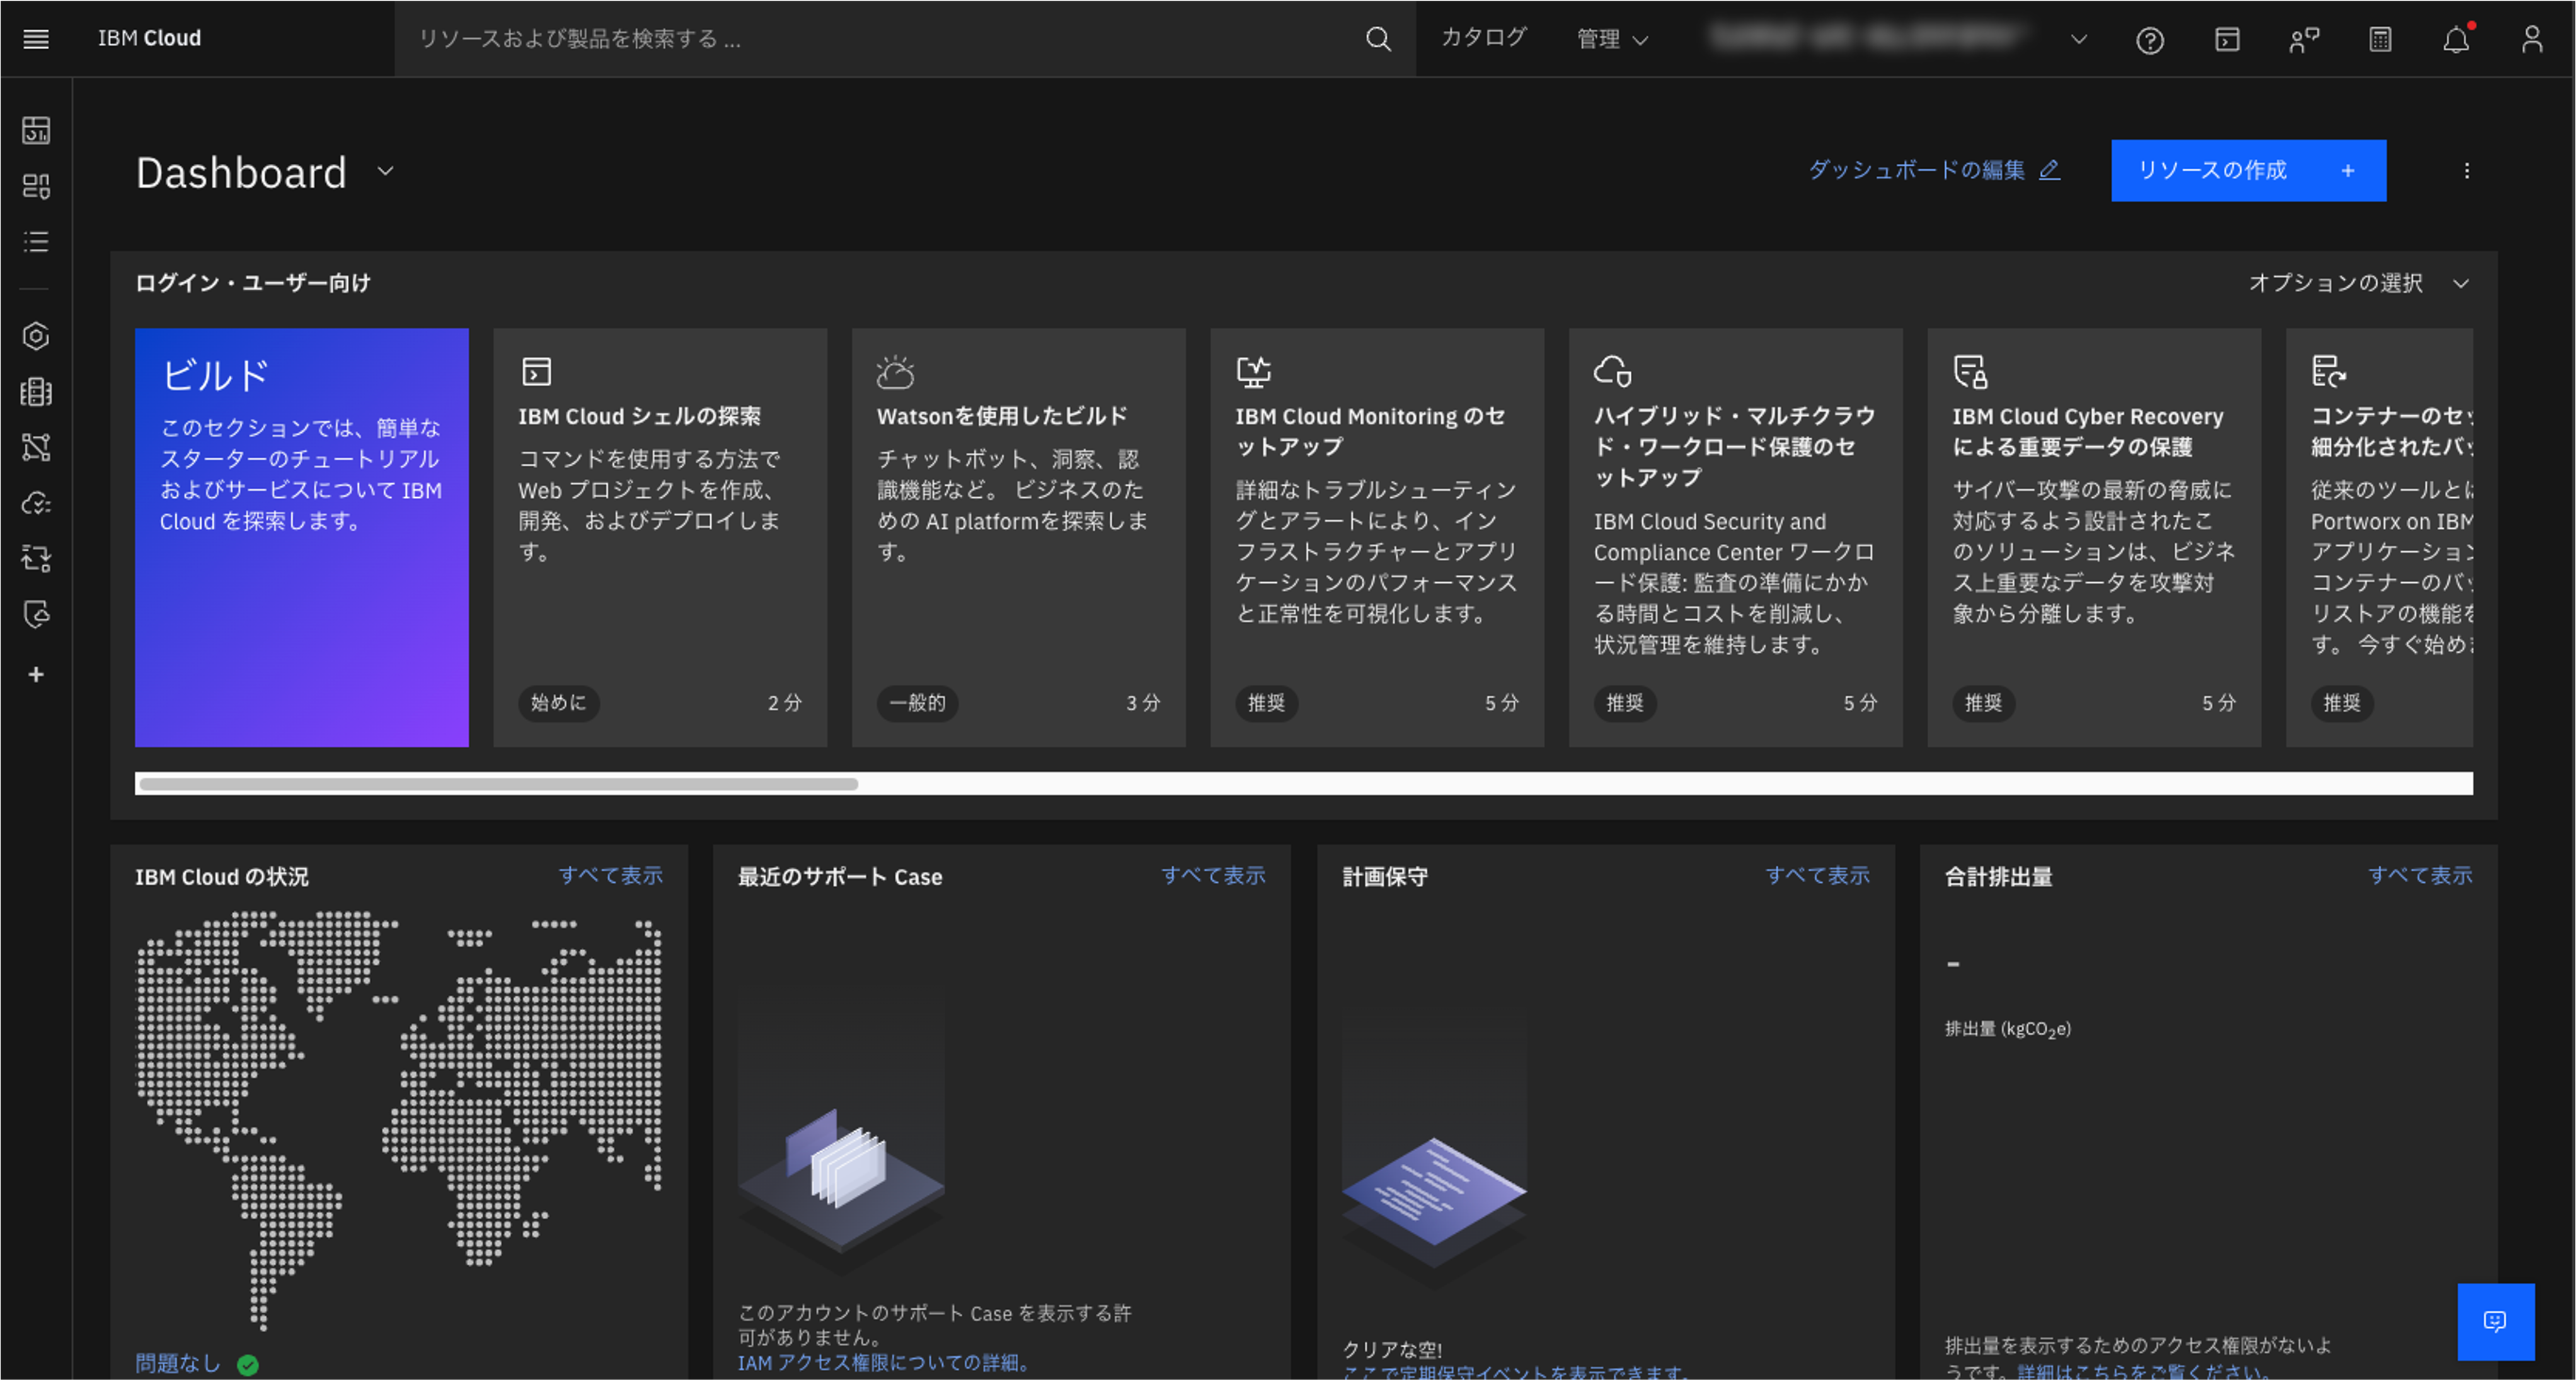2576x1380 pixels.
Task: Open the hamburger navigation menu
Action: [x=36, y=39]
